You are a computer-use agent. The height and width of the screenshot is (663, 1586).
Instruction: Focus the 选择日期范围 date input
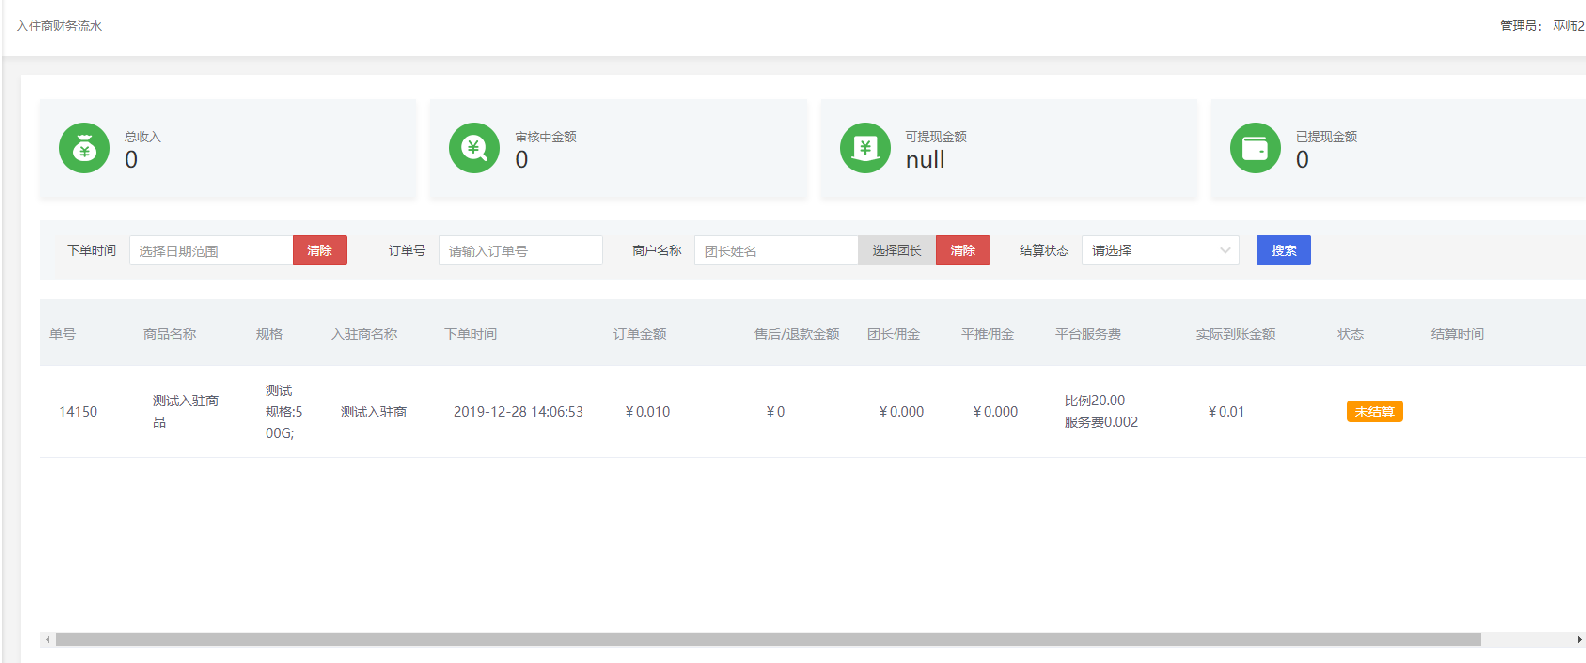(211, 251)
